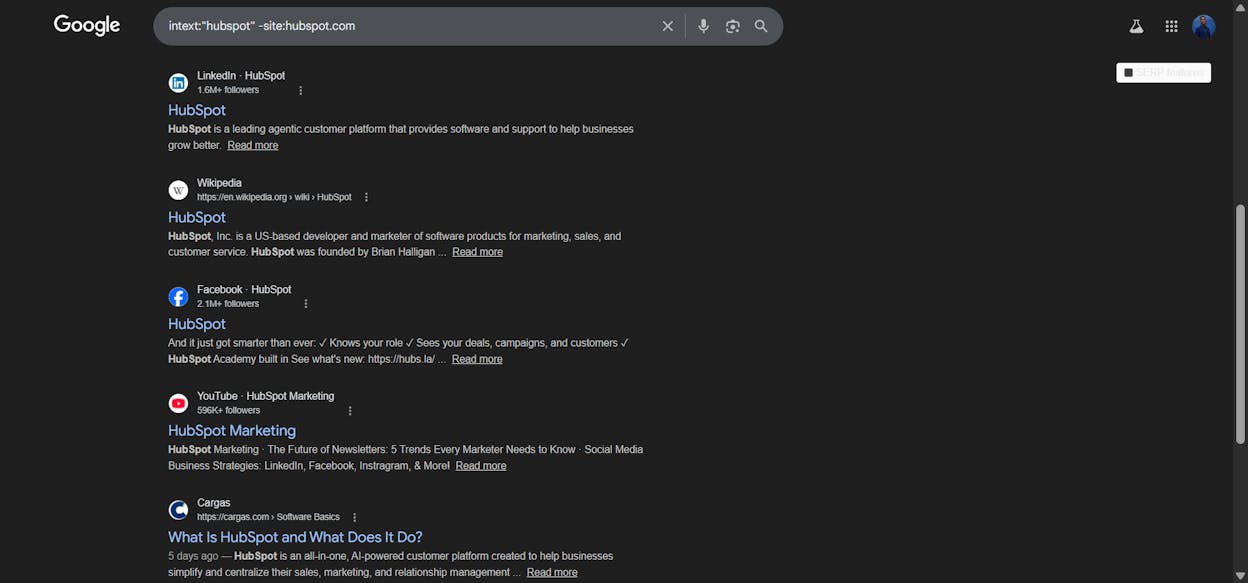Click Wikipedia URL en.wikipedia.org › wiki › HubSpot
Image resolution: width=1248 pixels, height=583 pixels.
coord(275,198)
